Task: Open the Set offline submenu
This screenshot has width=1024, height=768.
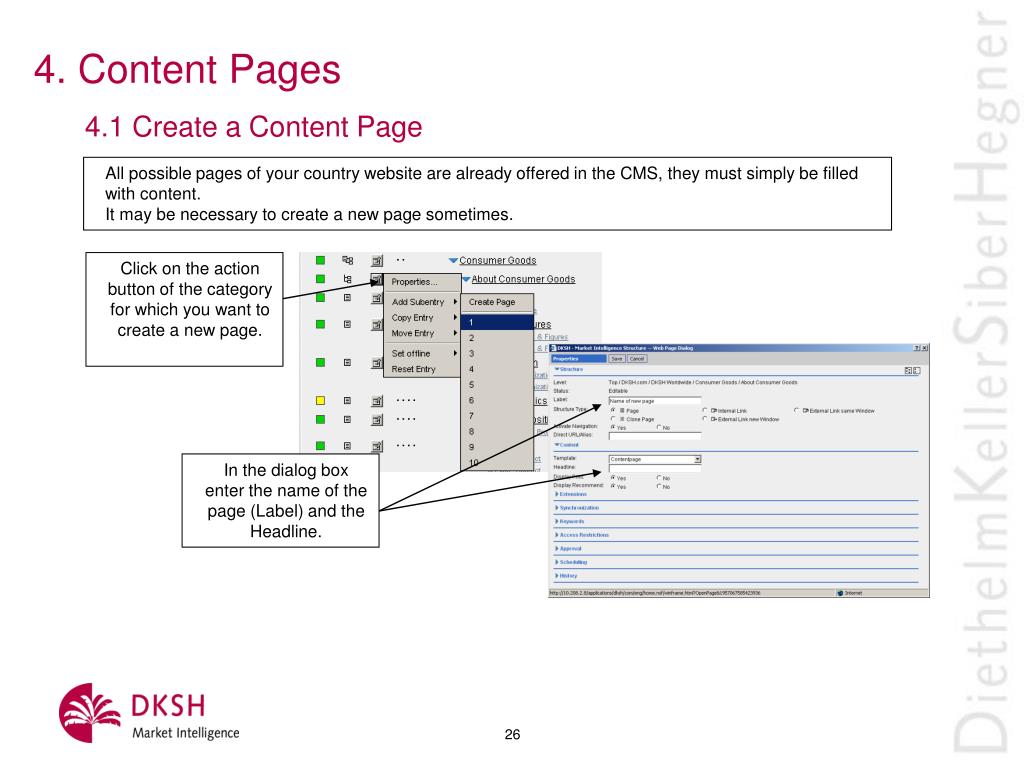Action: tap(422, 353)
